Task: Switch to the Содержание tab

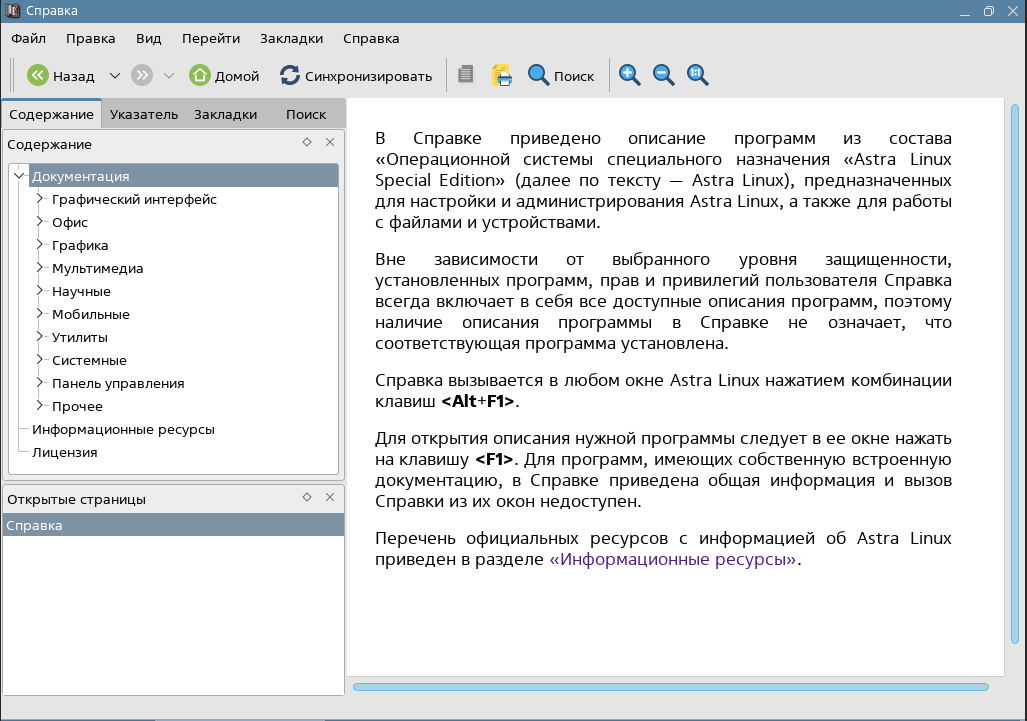Action: click(51, 114)
